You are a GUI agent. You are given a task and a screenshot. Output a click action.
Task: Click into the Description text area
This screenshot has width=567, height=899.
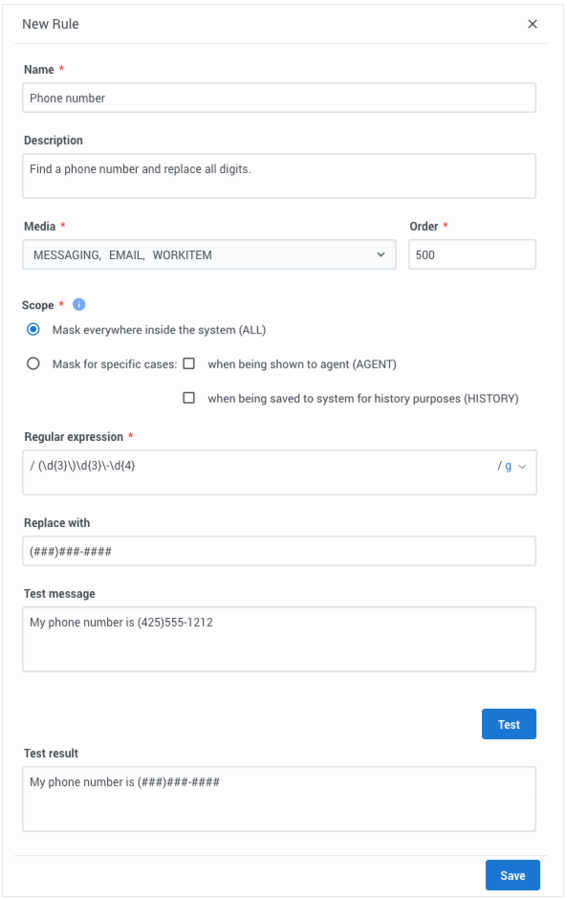[279, 176]
